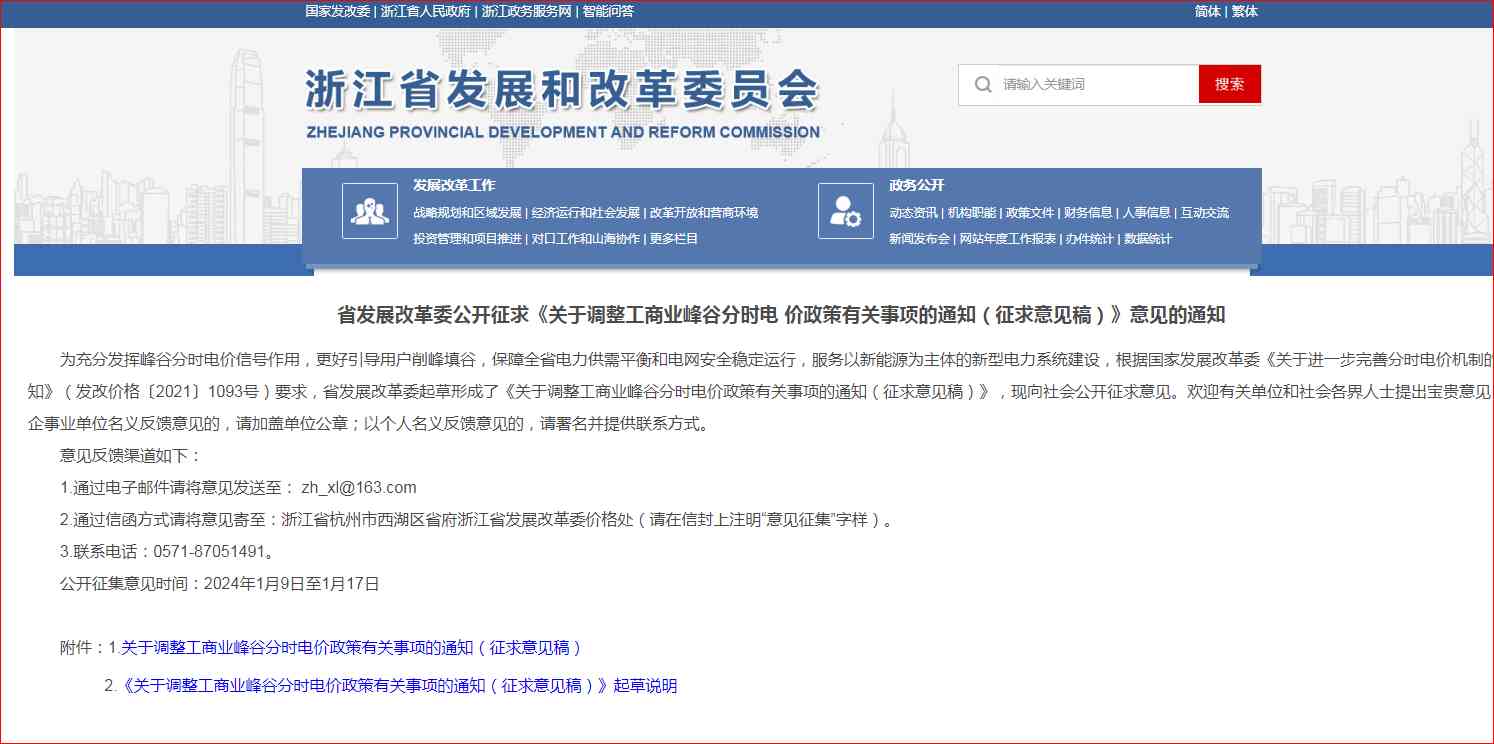Viewport: 1494px width, 744px height.
Task: Open the 浙江省人民政府 top link
Action: click(426, 12)
